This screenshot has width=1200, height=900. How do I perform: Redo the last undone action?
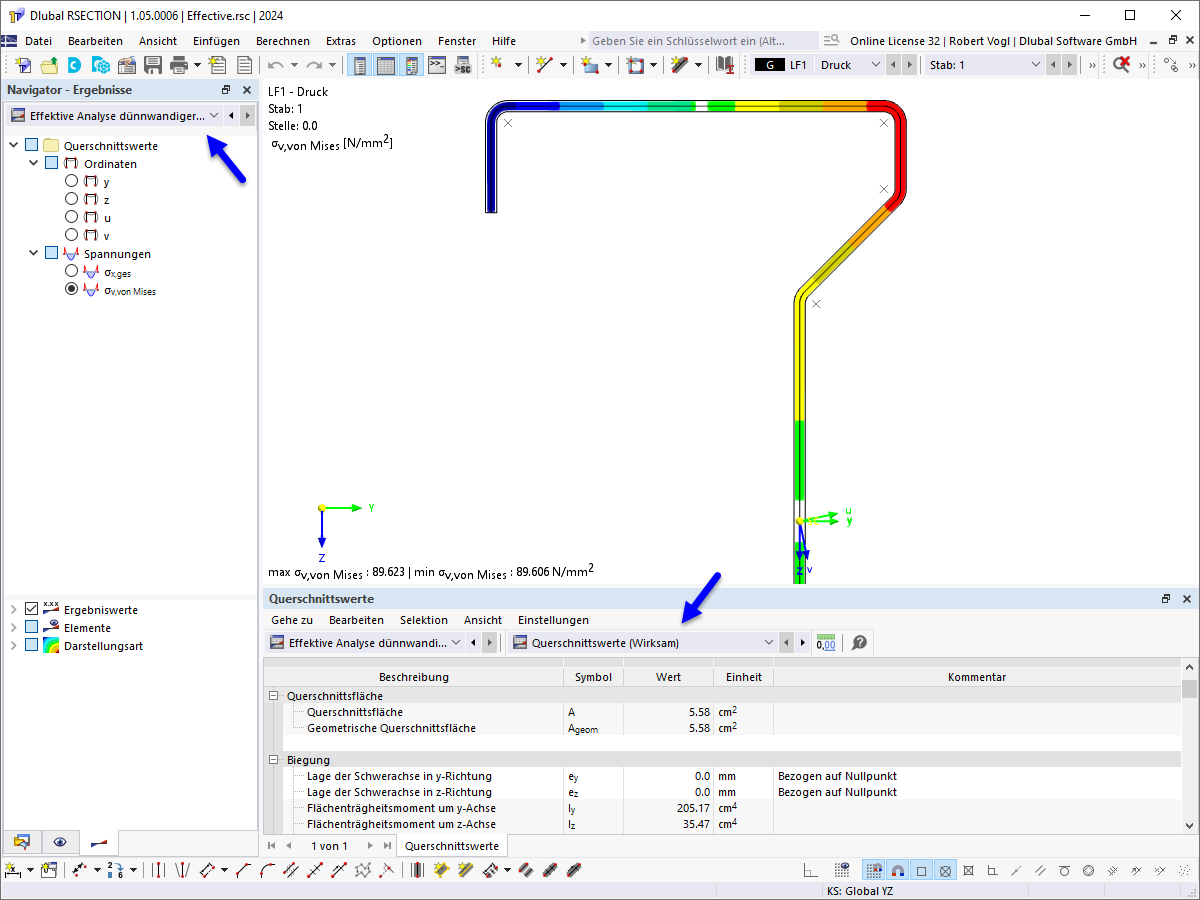coord(313,65)
